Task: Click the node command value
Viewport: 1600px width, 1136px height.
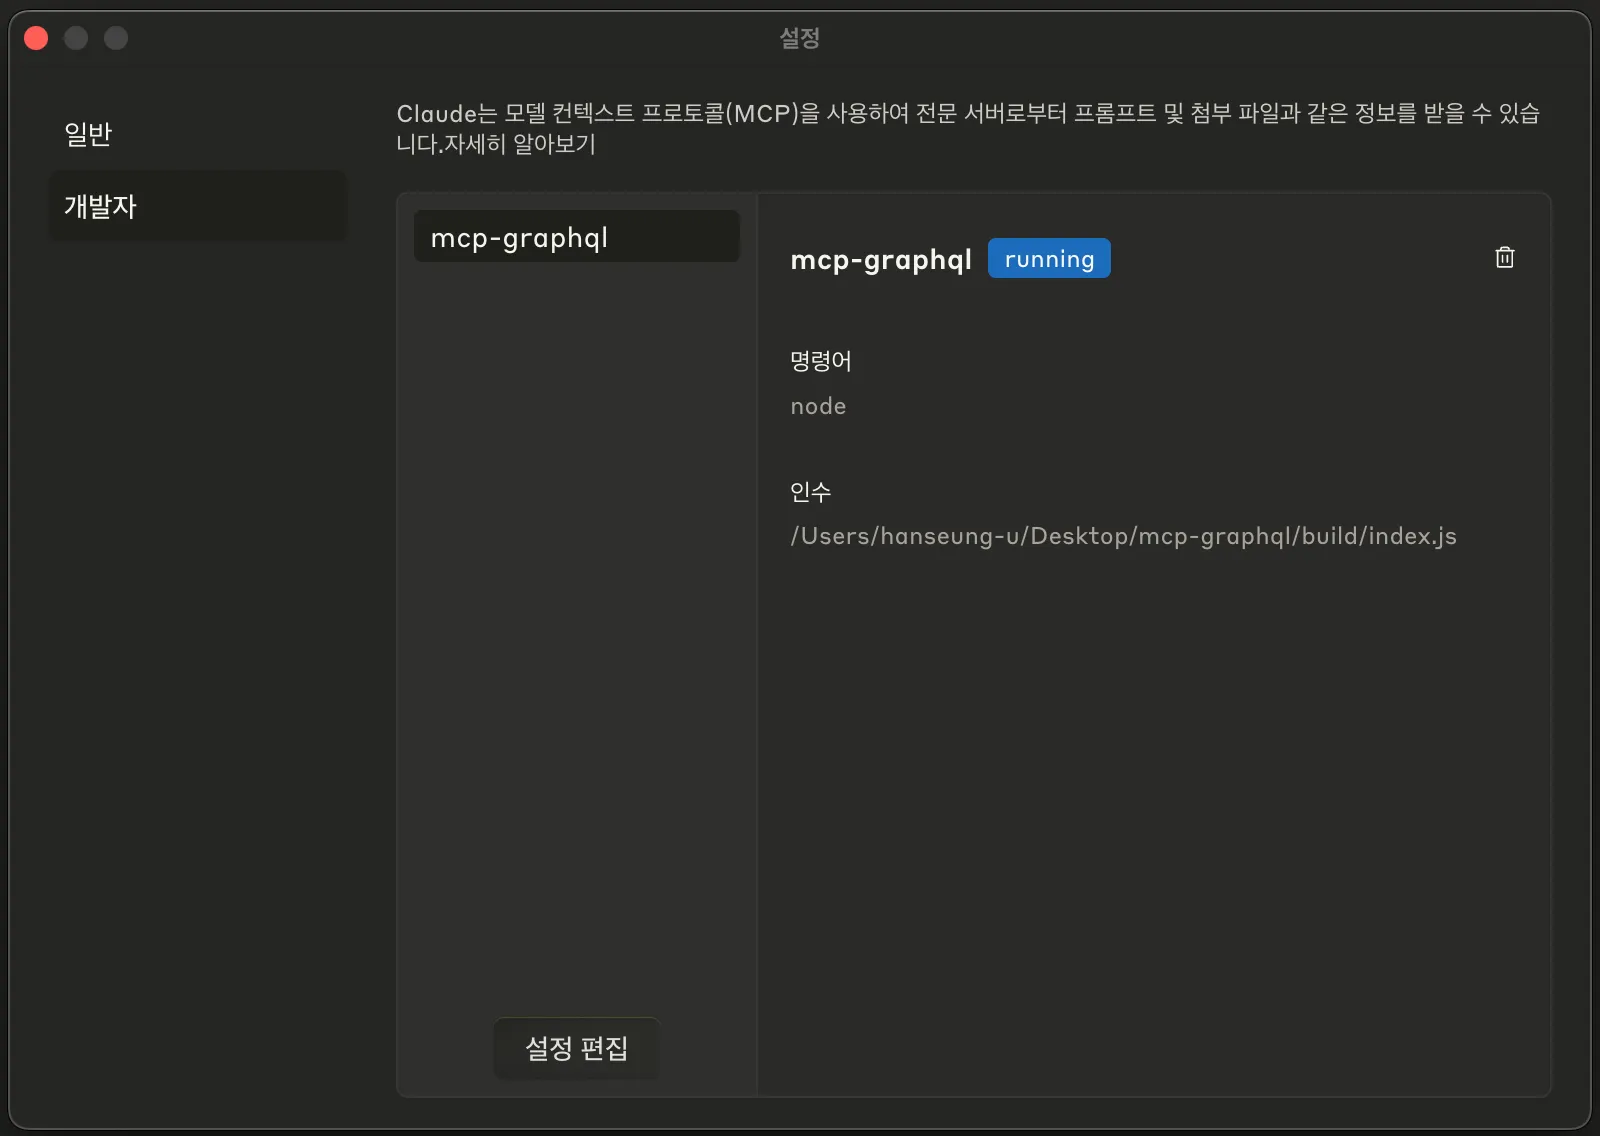Action: click(818, 406)
